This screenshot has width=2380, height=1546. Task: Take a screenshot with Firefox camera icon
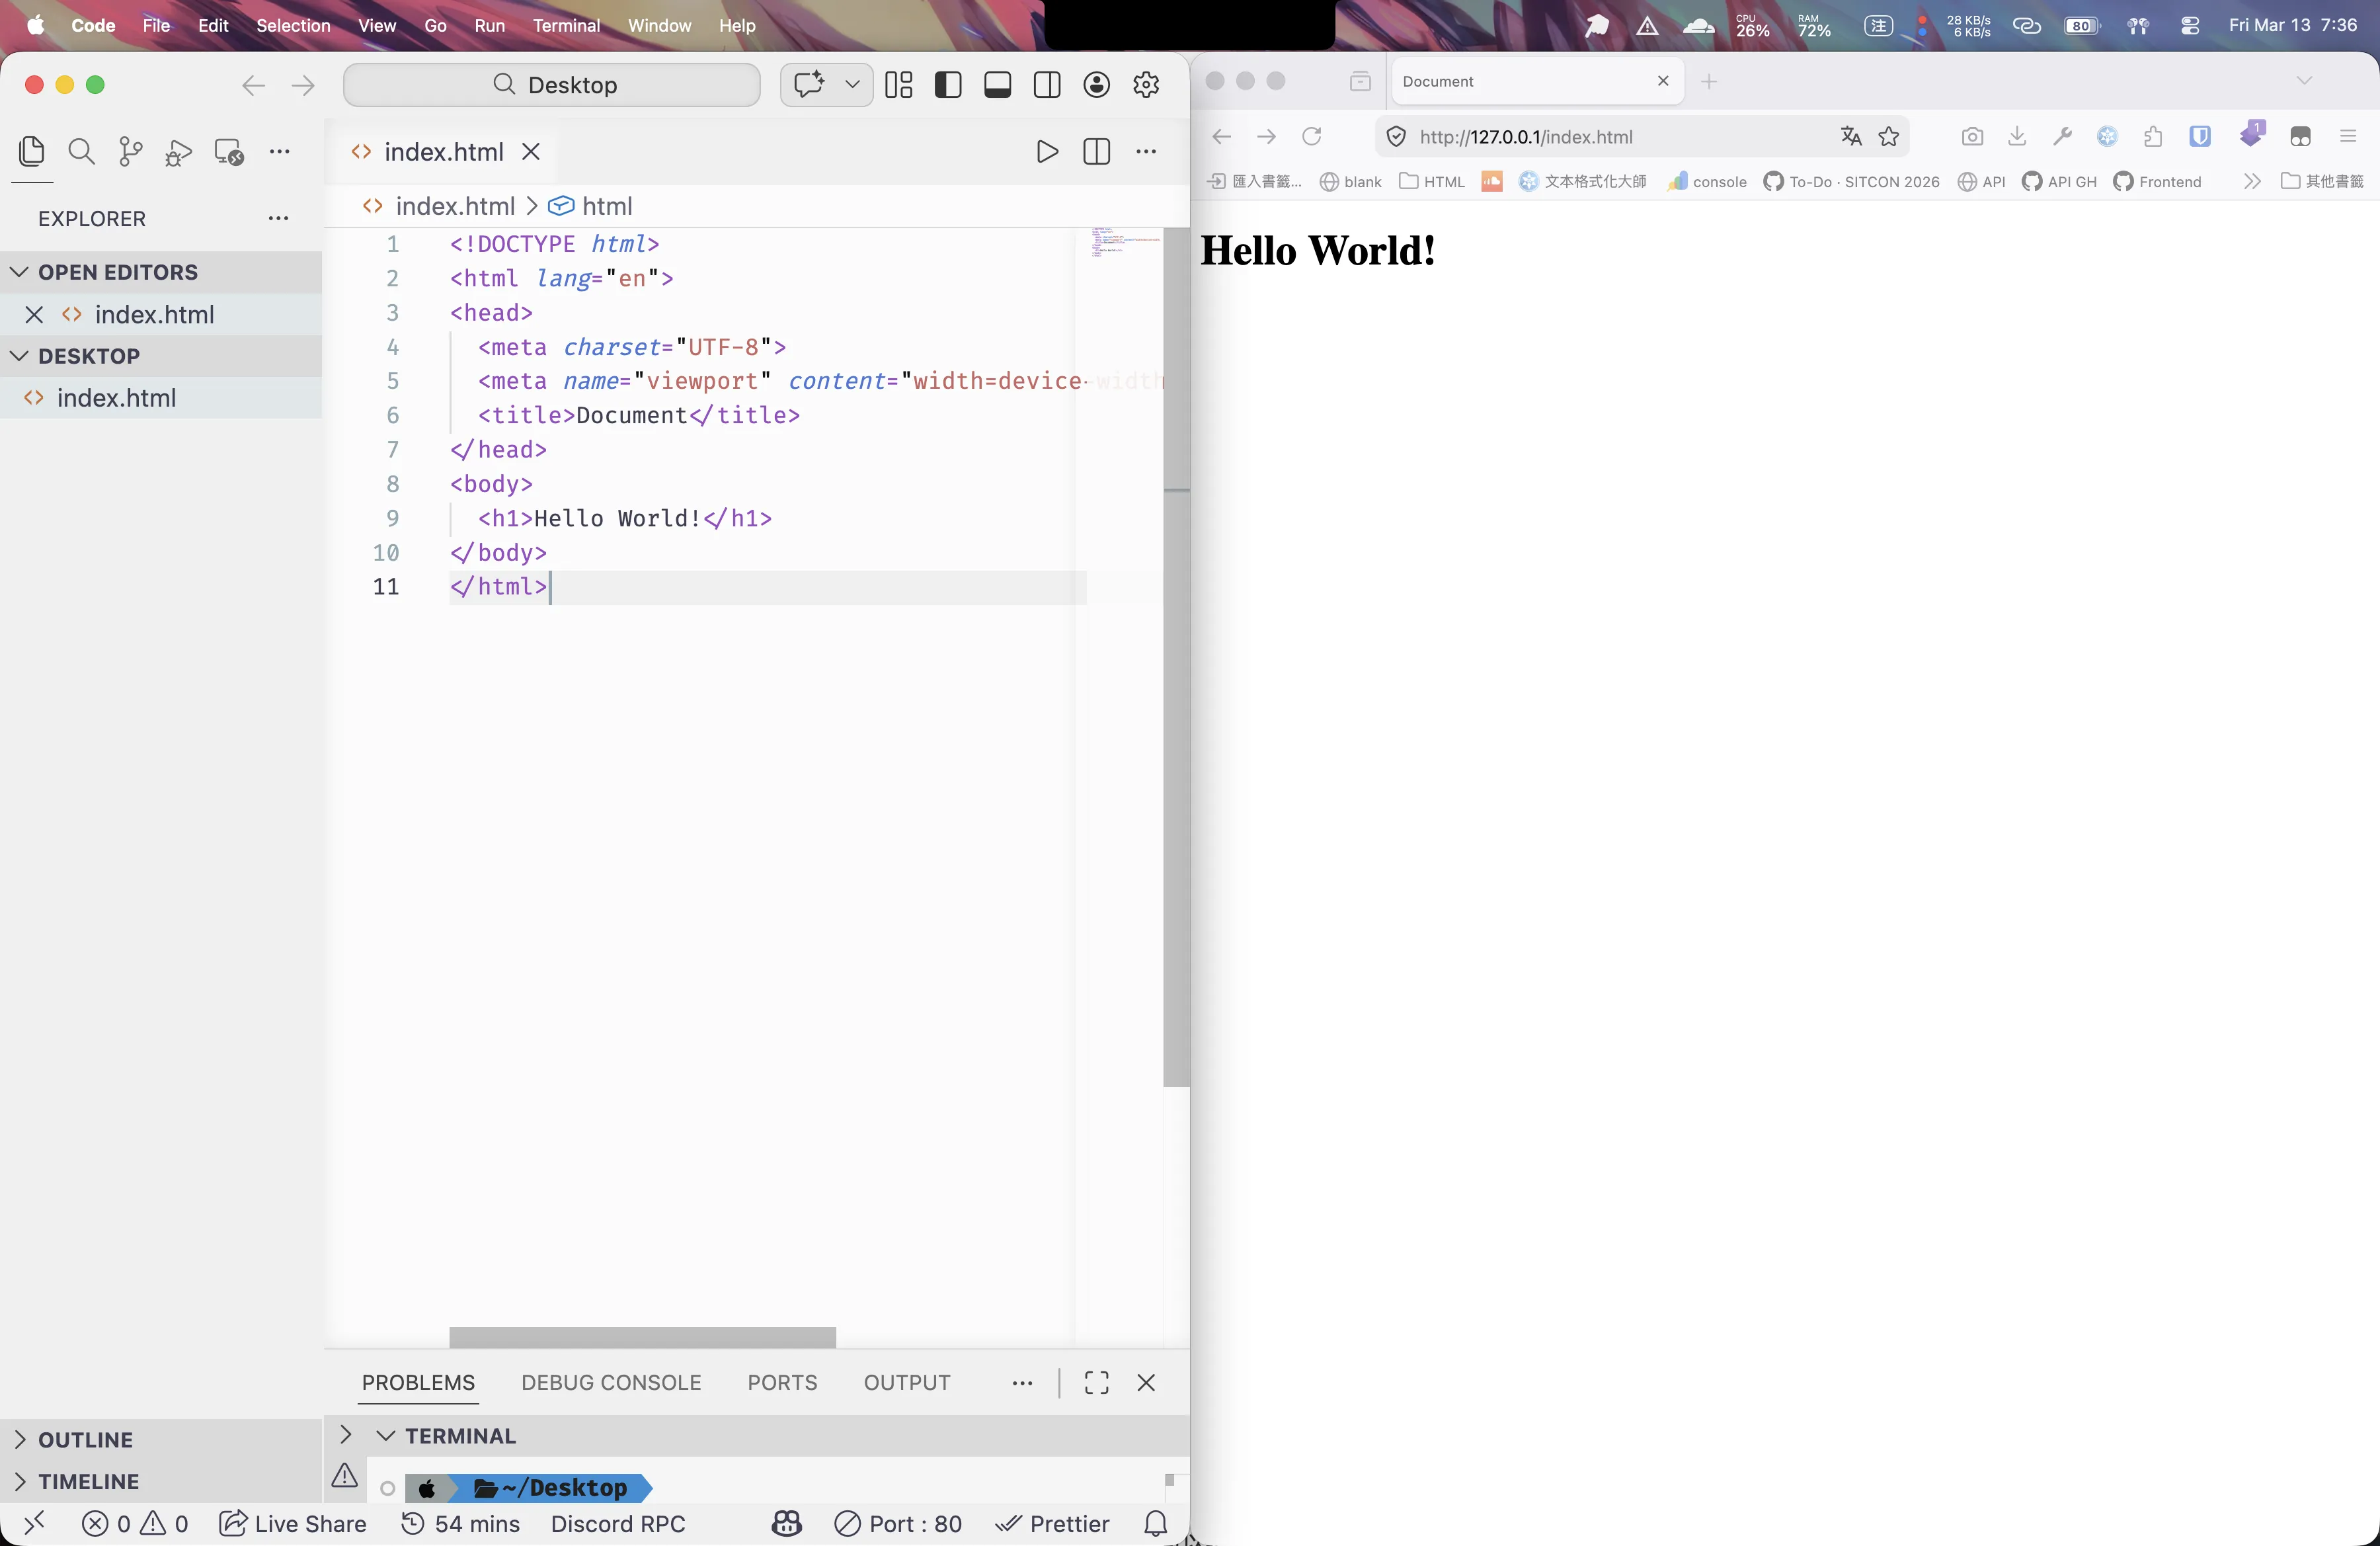[x=1971, y=137]
